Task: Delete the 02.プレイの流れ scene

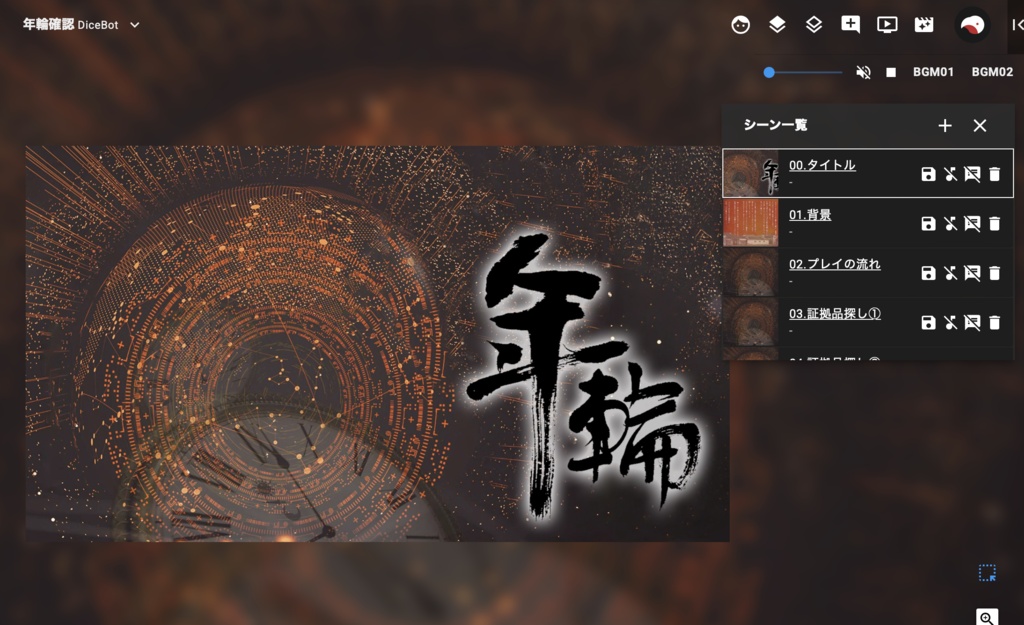Action: point(995,273)
